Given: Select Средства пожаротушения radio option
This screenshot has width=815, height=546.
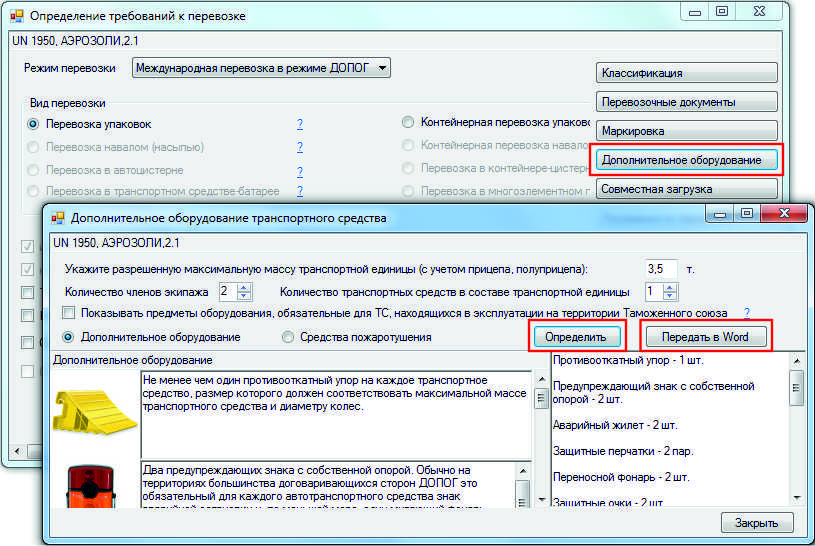Looking at the screenshot, I should 288,337.
